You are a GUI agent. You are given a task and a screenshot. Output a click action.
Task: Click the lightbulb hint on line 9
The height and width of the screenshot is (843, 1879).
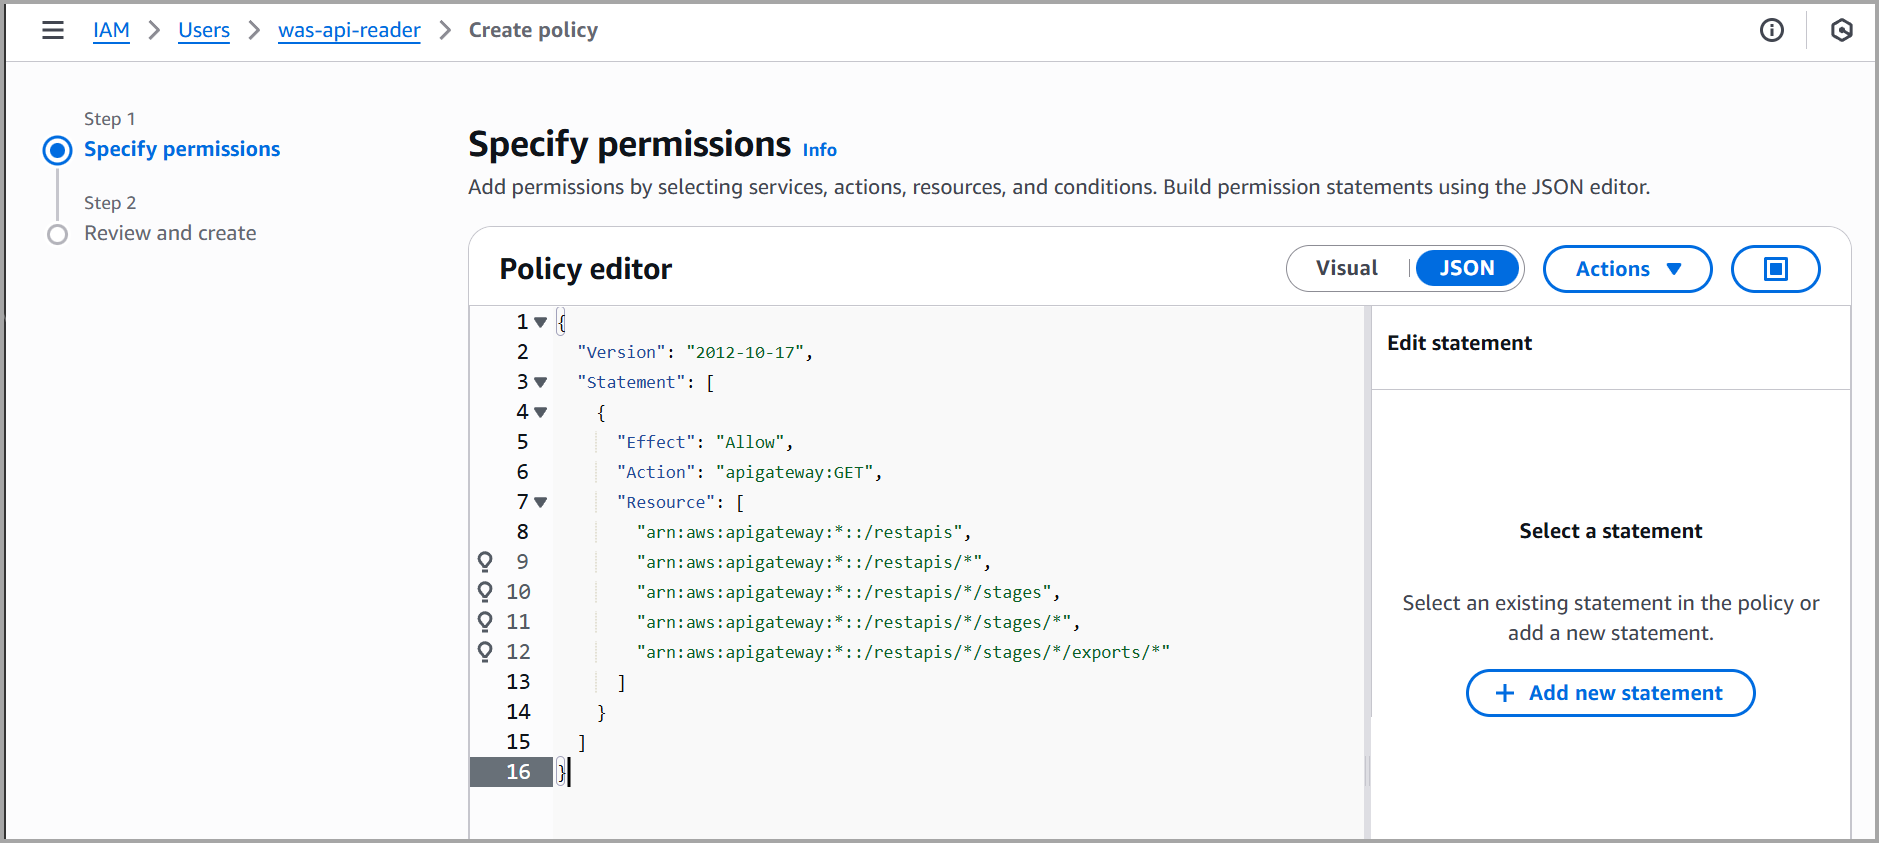pyautogui.click(x=485, y=562)
